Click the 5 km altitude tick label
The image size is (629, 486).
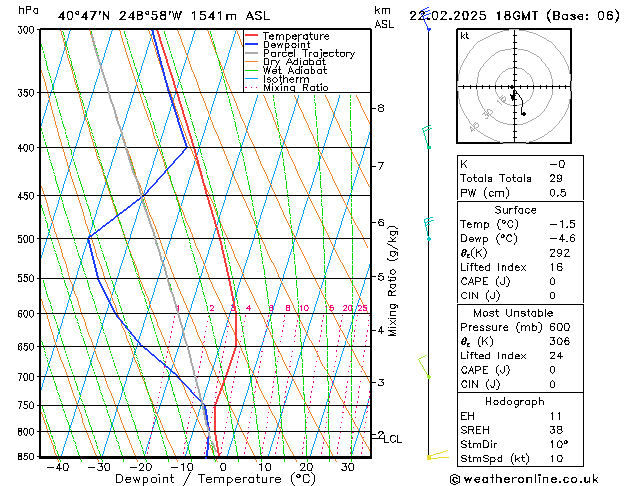click(x=381, y=277)
